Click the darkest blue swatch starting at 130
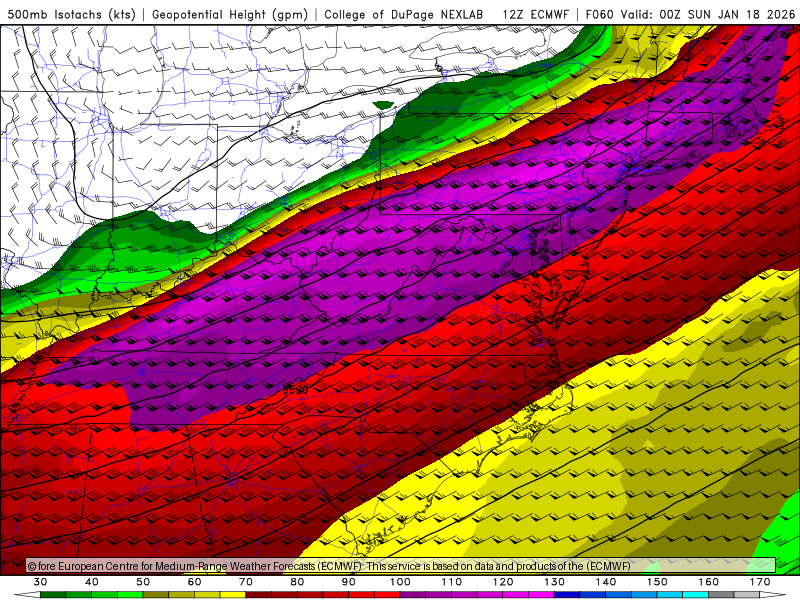Screen dimensions: 800x600 567,595
